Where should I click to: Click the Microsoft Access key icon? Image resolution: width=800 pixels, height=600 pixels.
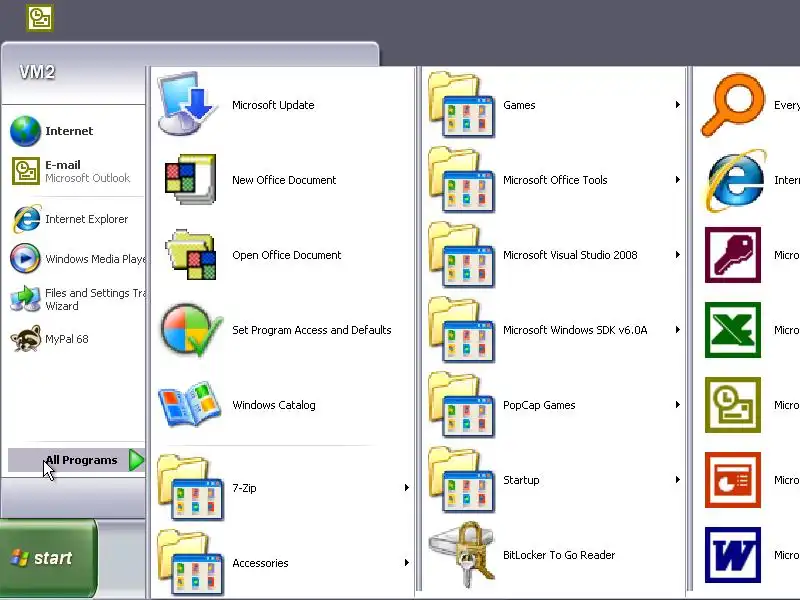(x=733, y=255)
